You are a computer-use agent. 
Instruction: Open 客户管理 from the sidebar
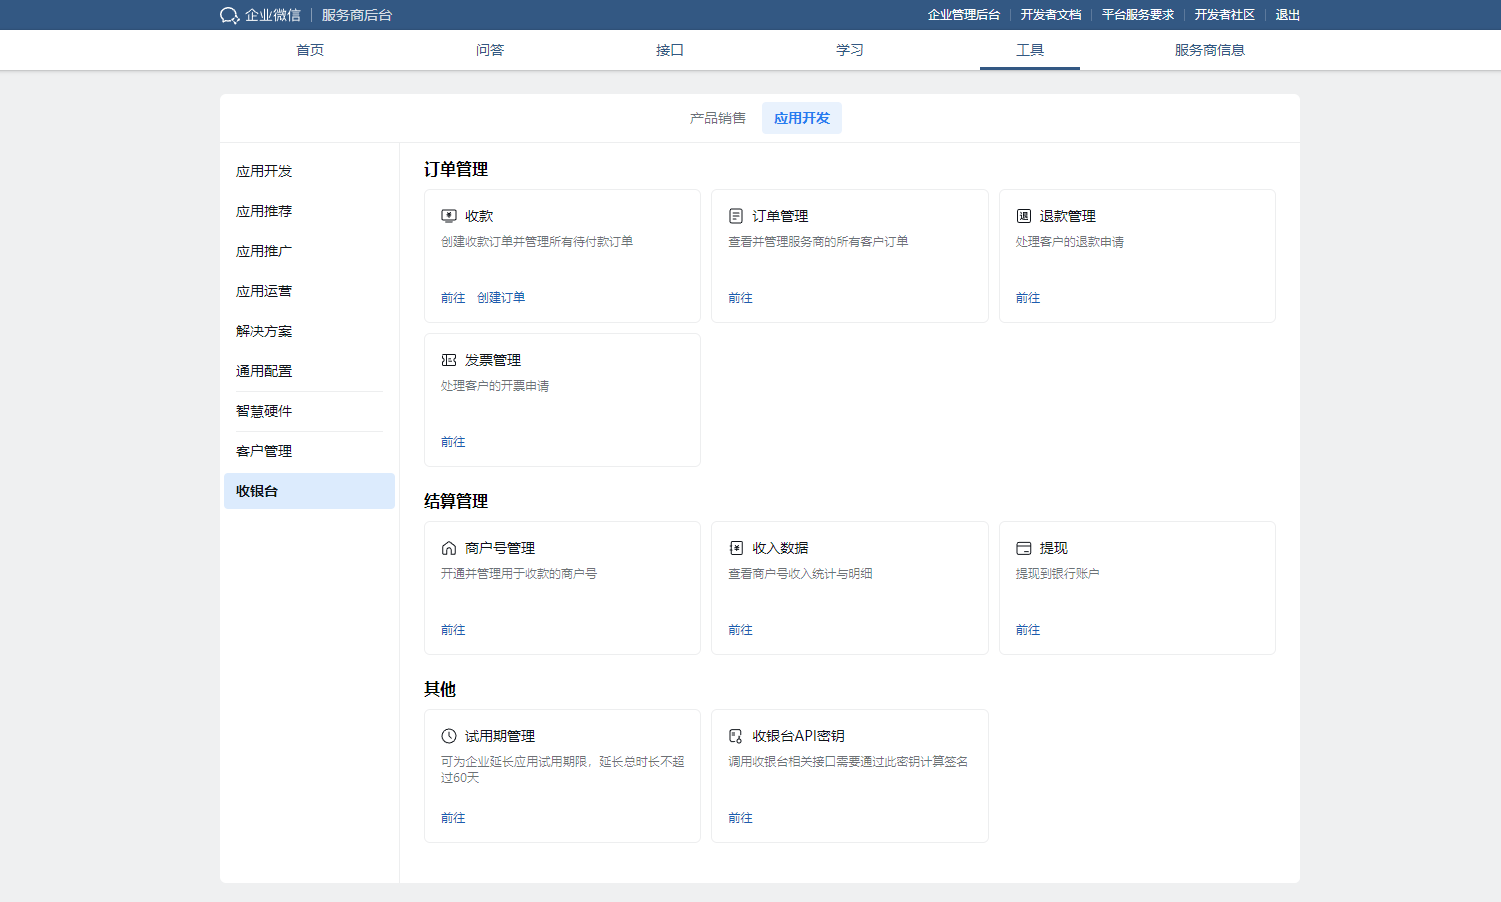pyautogui.click(x=264, y=451)
